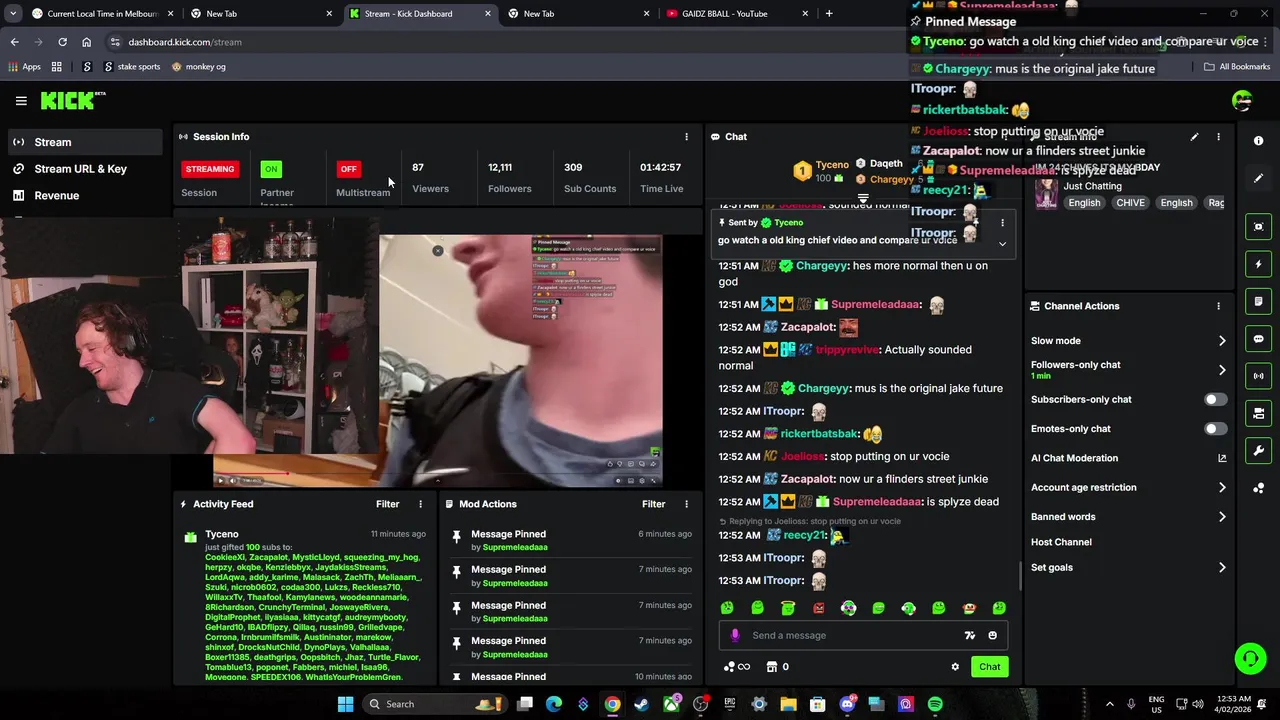Open the profile avatar menu

(x=1242, y=100)
